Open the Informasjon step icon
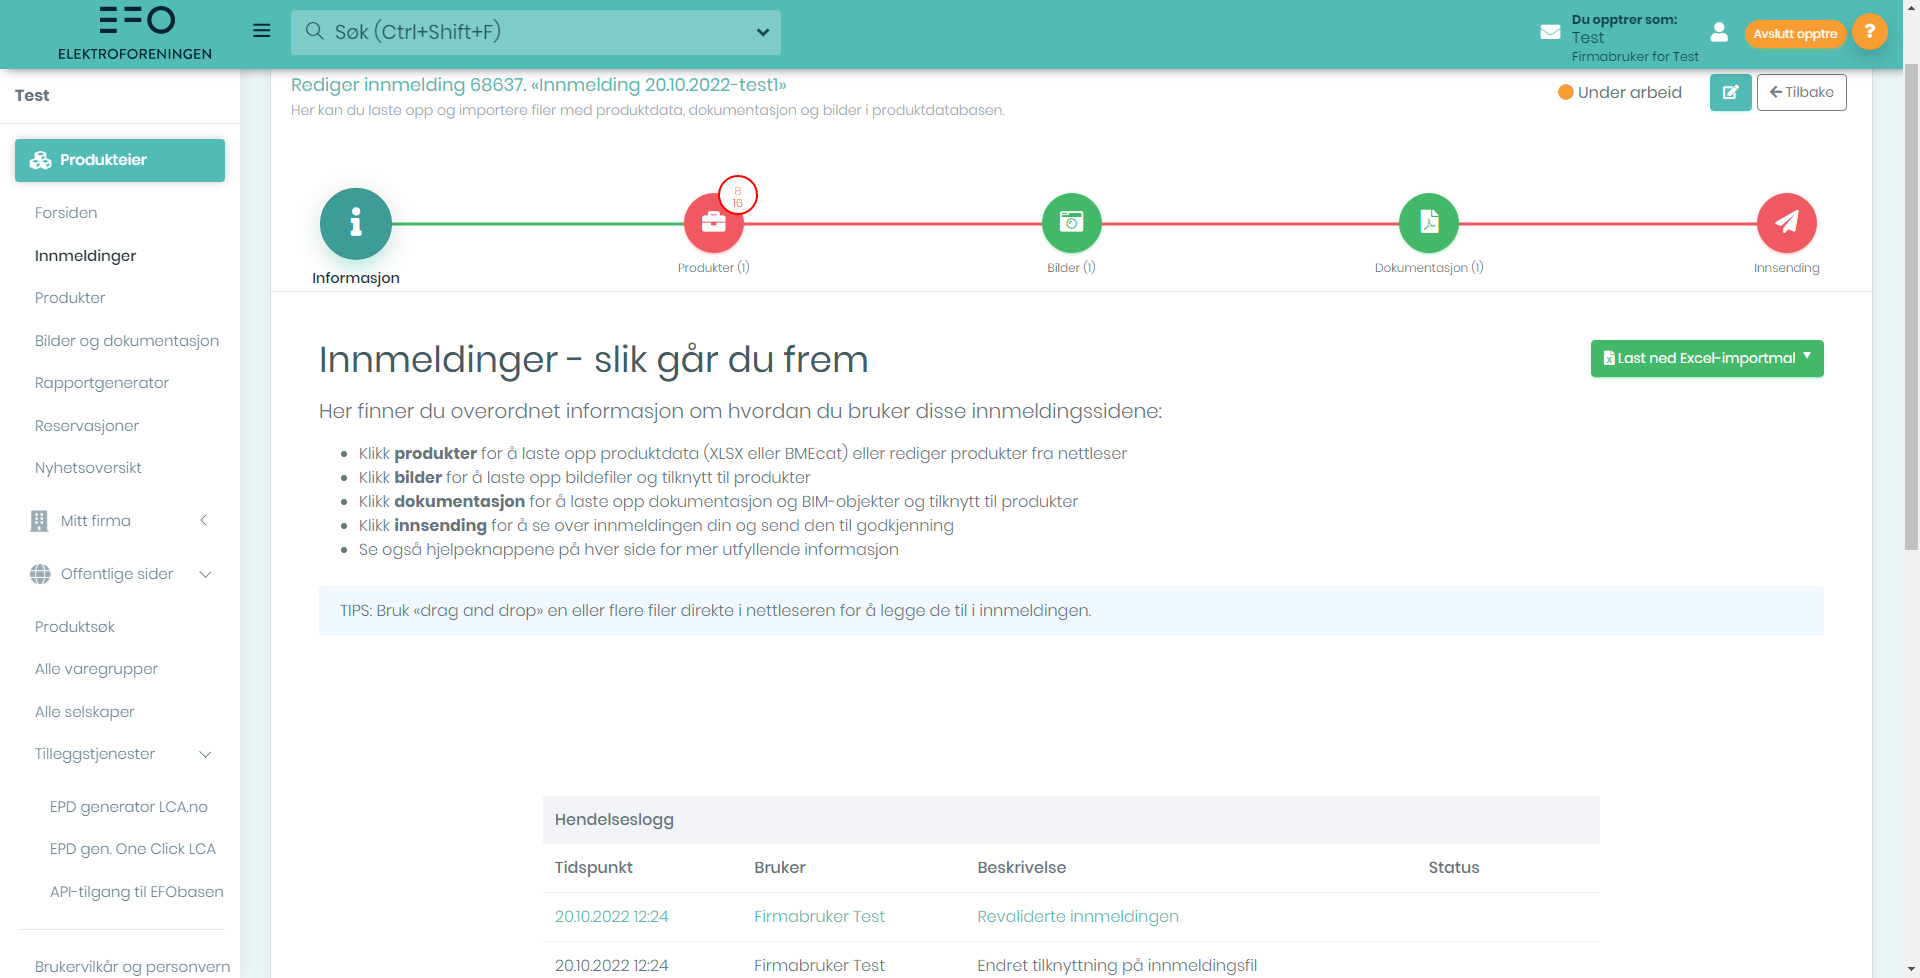Viewport: 1920px width, 978px height. 355,223
